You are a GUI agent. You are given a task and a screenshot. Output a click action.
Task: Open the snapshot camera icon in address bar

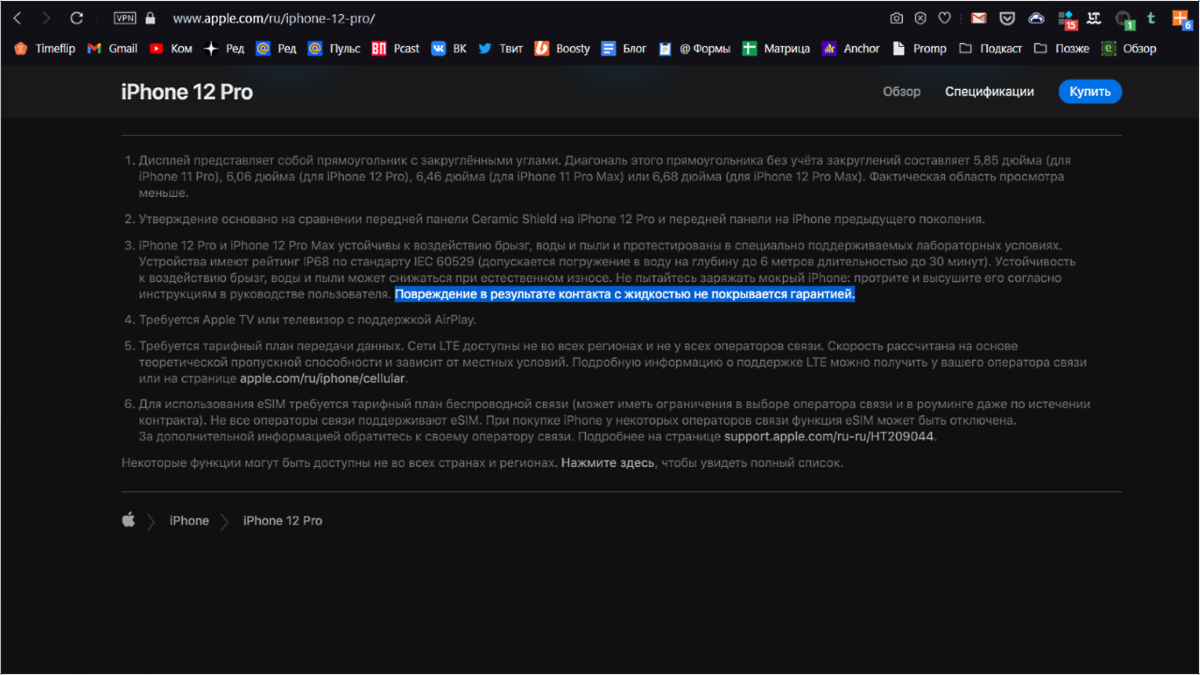897,18
